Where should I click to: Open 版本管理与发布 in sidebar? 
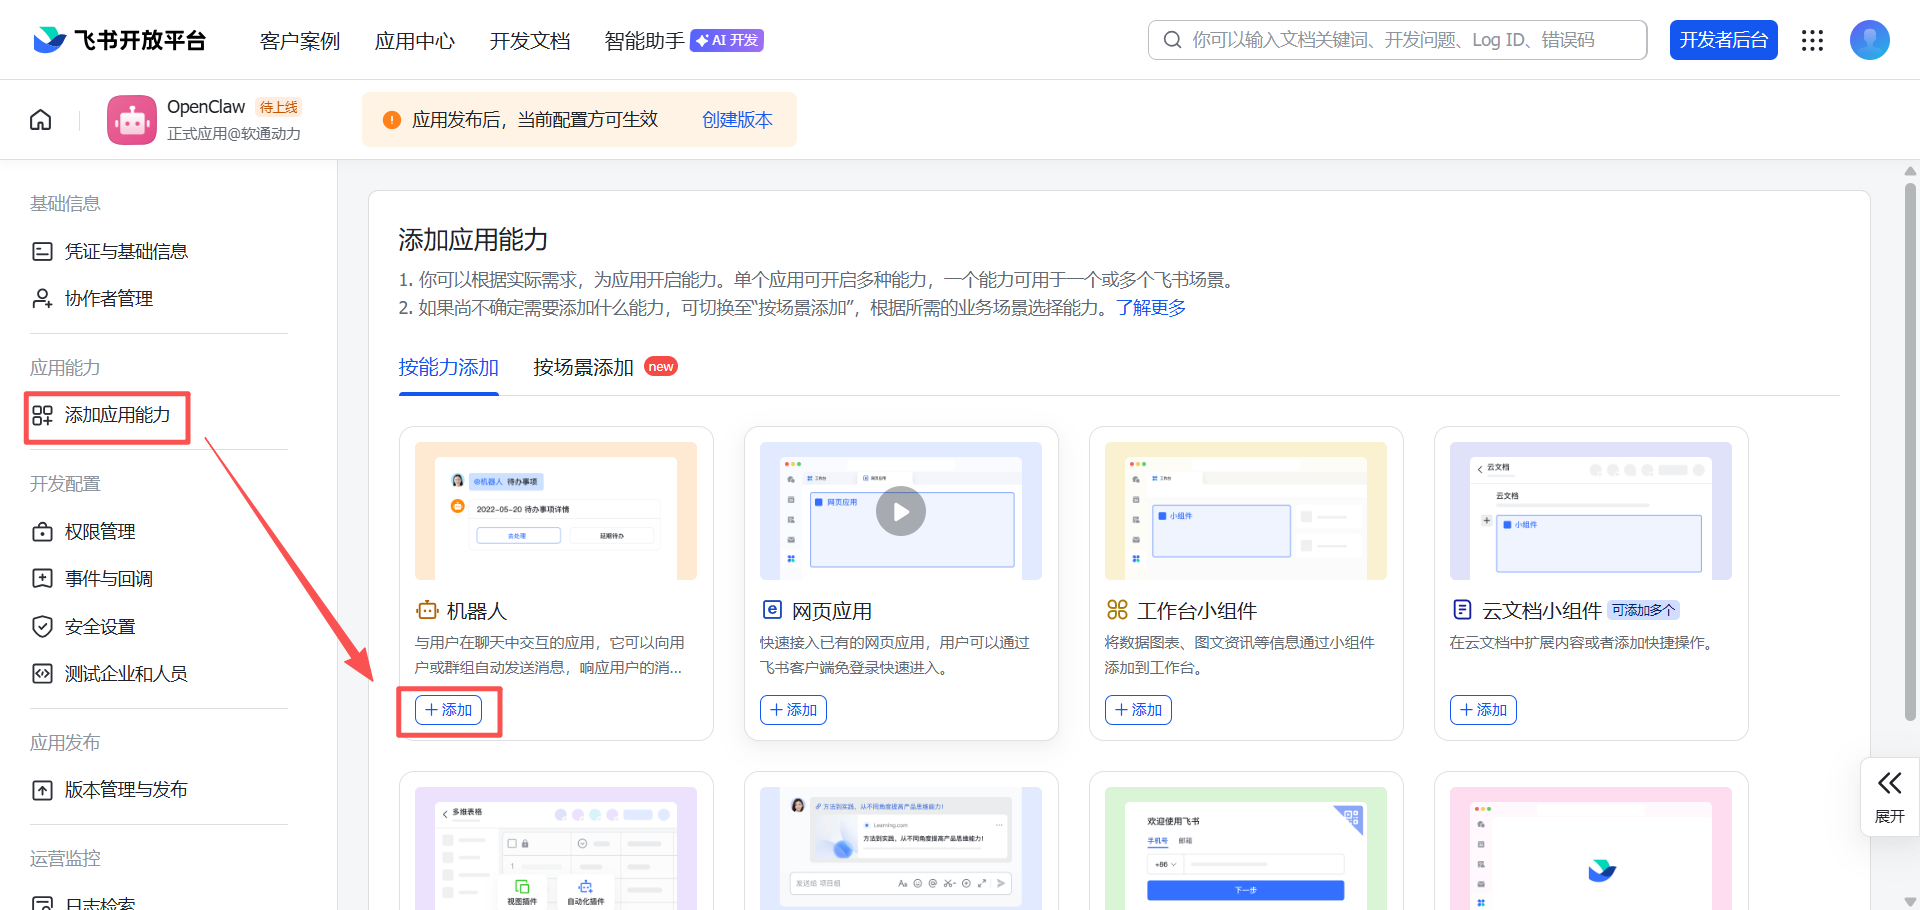click(x=126, y=789)
